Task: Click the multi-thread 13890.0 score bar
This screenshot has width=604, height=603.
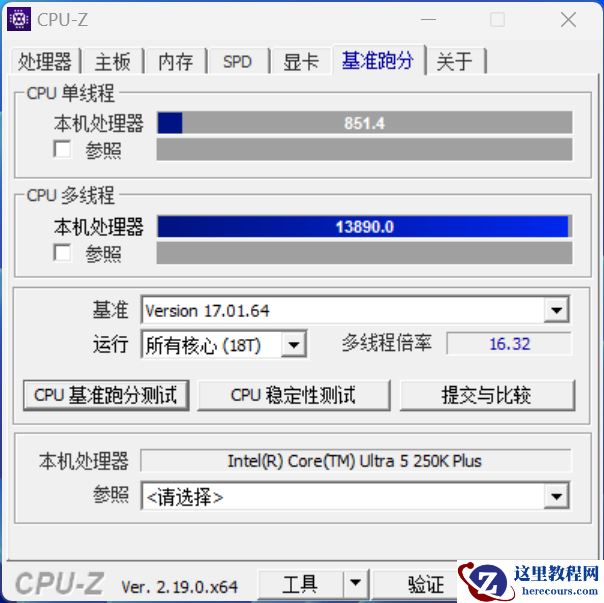Action: coord(364,227)
